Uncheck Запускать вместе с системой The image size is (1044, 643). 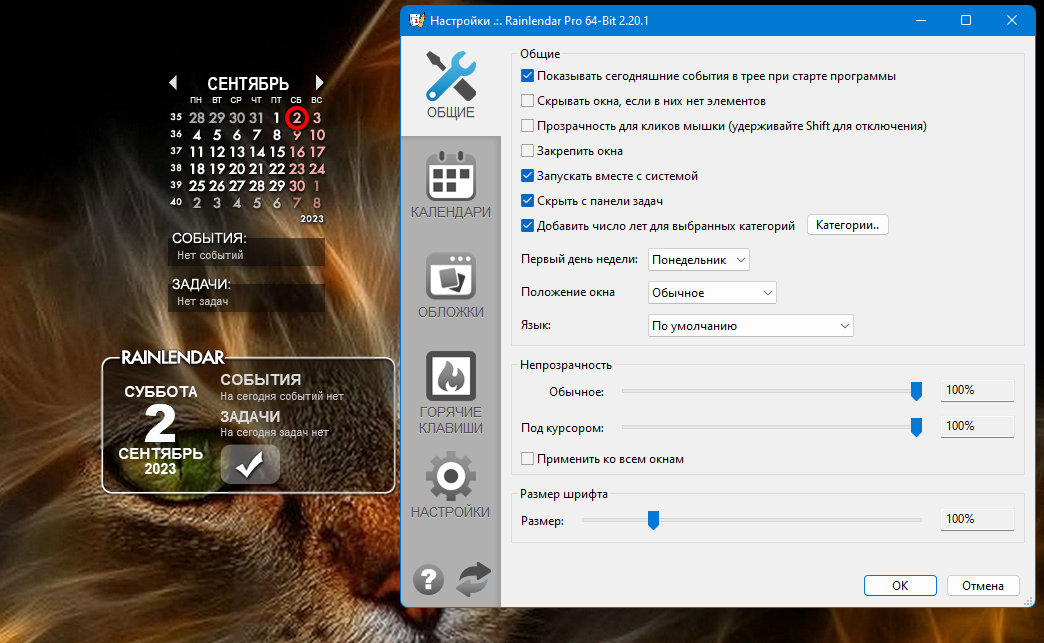pyautogui.click(x=527, y=176)
